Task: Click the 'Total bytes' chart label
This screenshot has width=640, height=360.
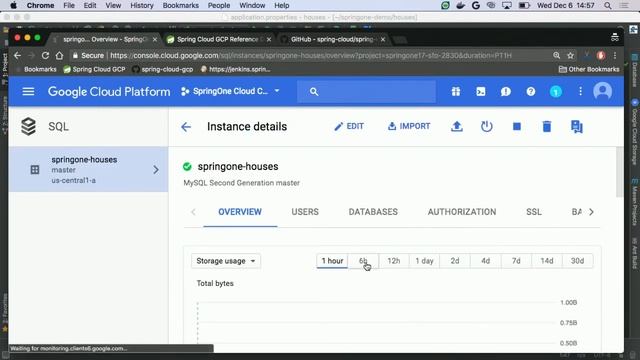Action: (215, 283)
